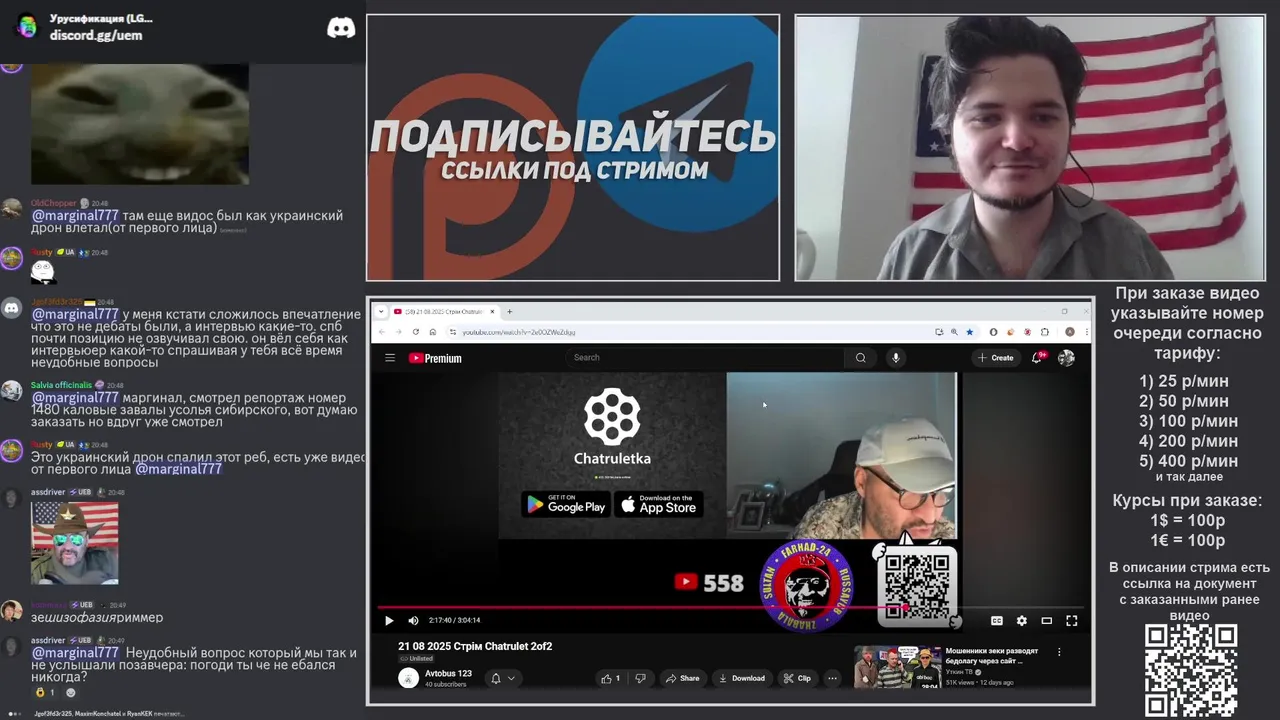Like the video with thumbs up
1280x720 pixels.
click(x=610, y=678)
